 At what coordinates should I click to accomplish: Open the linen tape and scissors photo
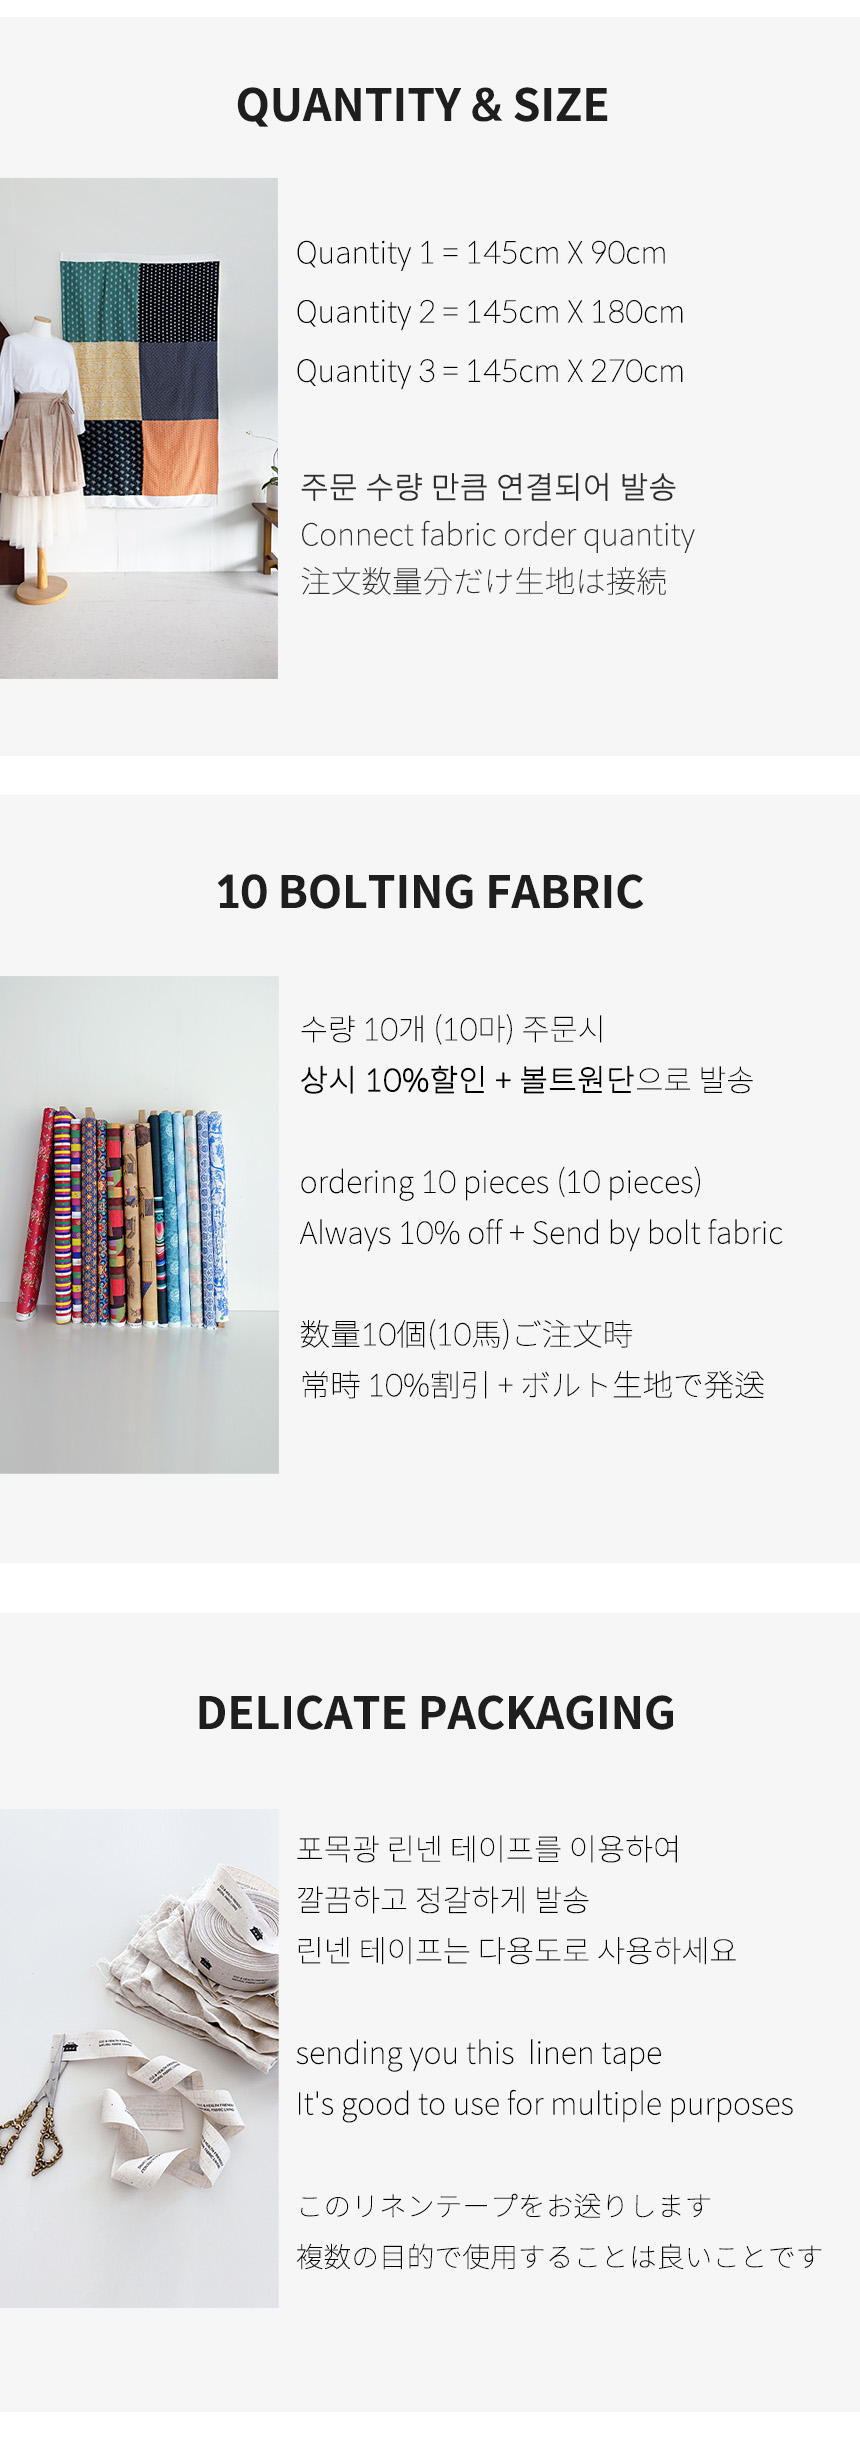(x=139, y=2058)
